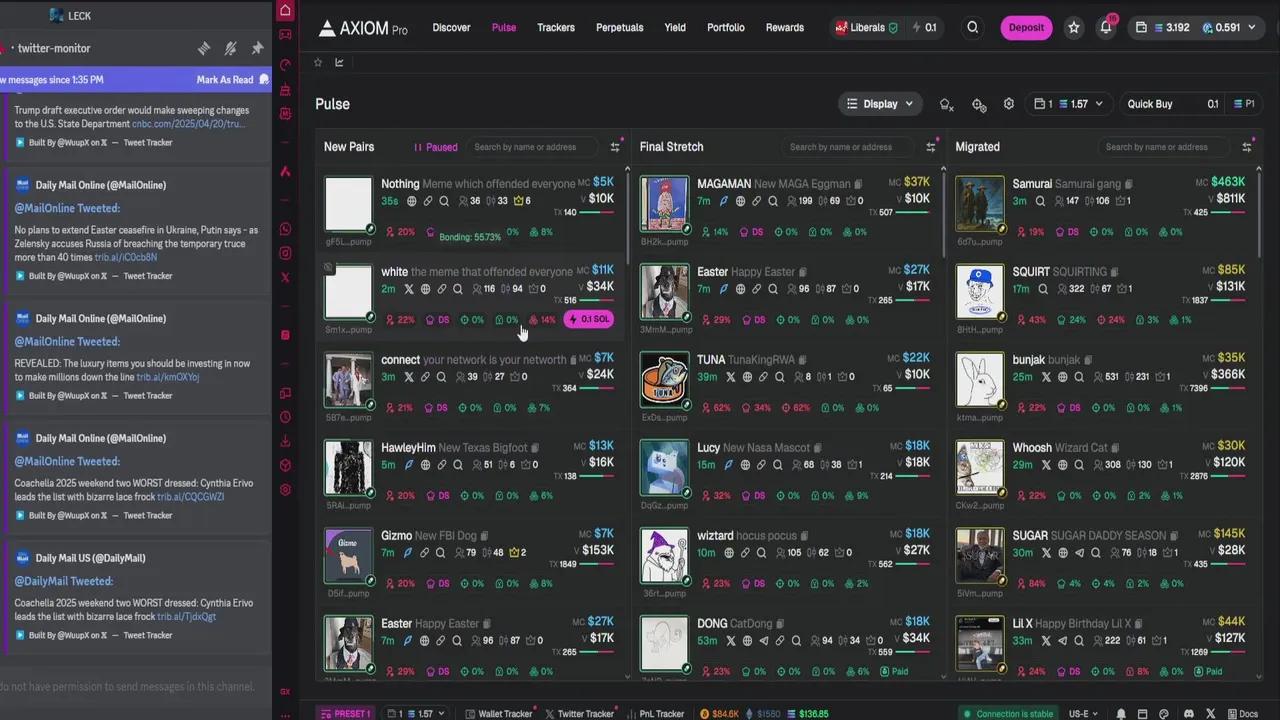The height and width of the screenshot is (720, 1280).
Task: Buy white token with 0.1 SOL button
Action: (x=589, y=319)
